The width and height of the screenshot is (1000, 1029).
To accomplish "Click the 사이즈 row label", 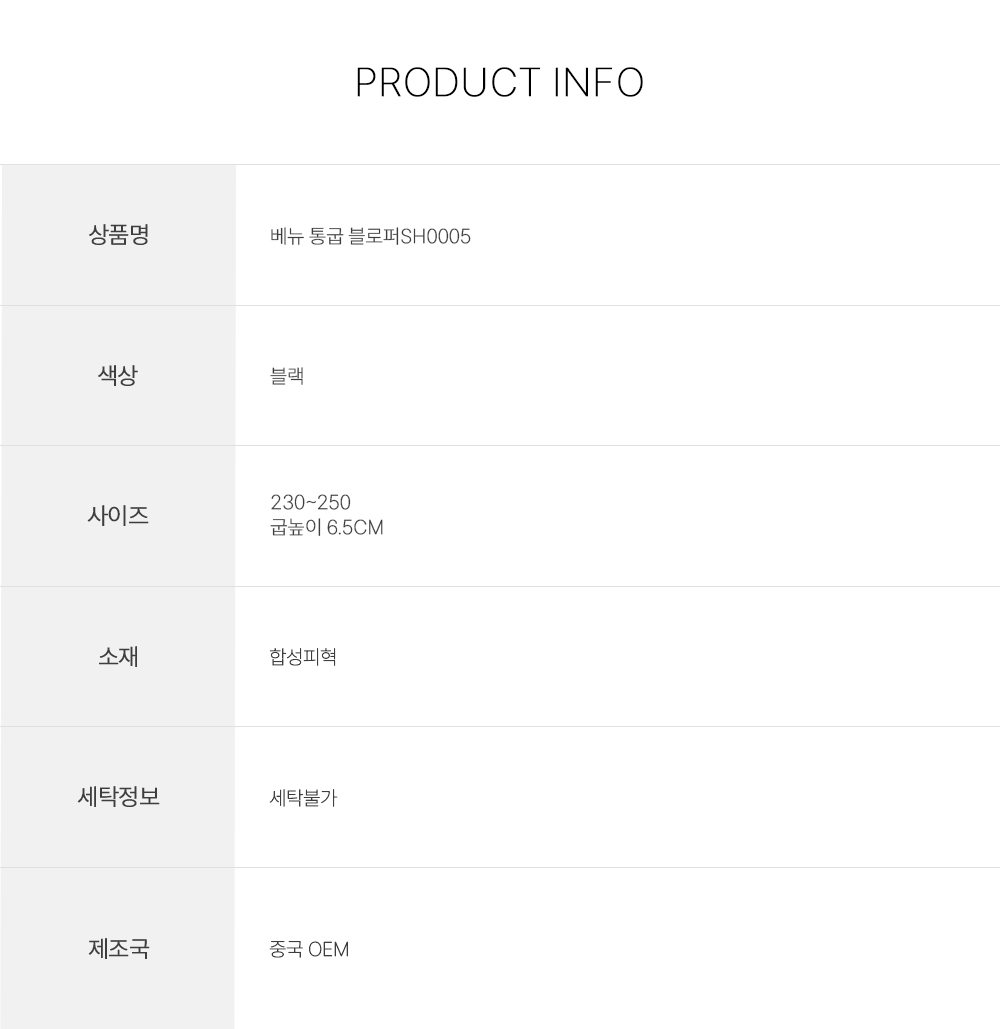I will coord(118,516).
